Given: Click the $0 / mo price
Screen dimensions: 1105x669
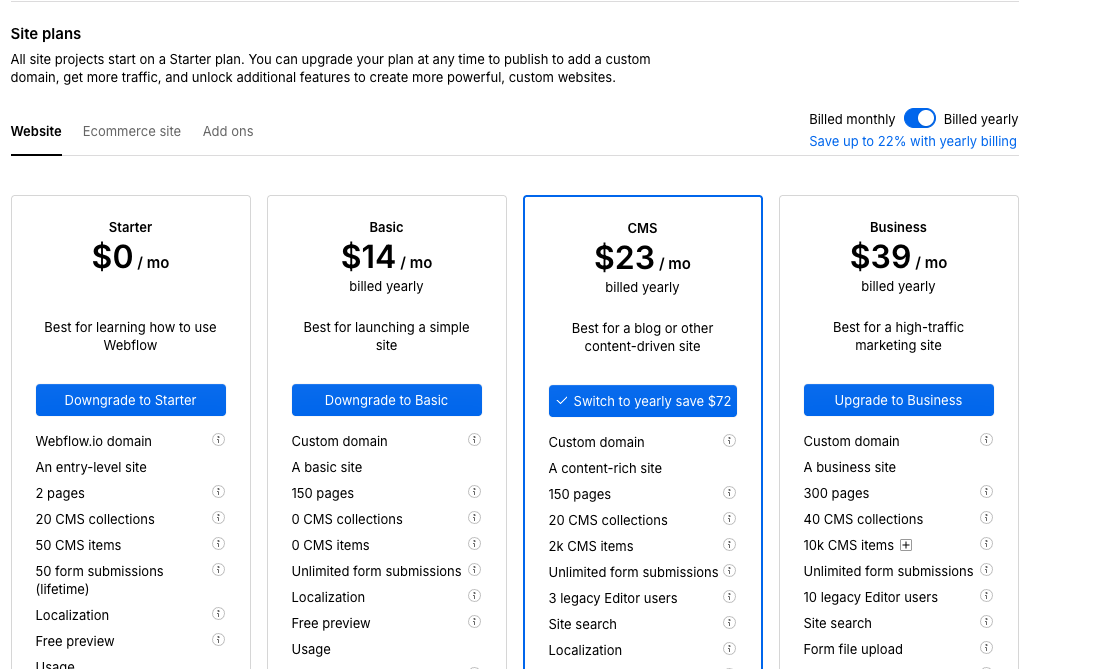Looking at the screenshot, I should point(130,257).
